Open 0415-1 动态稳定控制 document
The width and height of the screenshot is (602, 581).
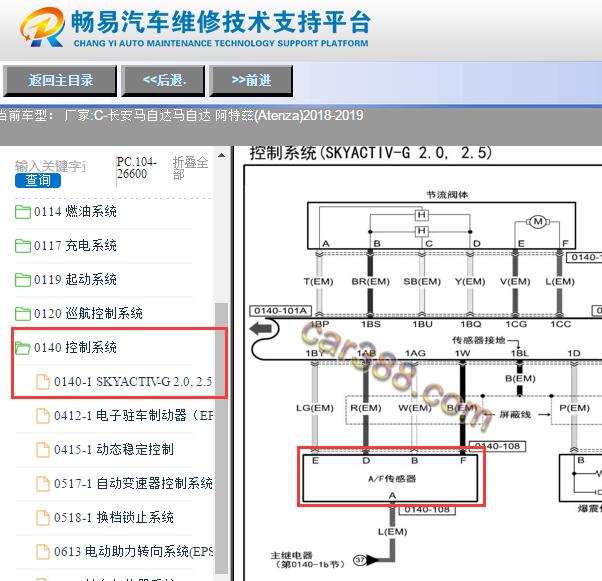pos(114,449)
